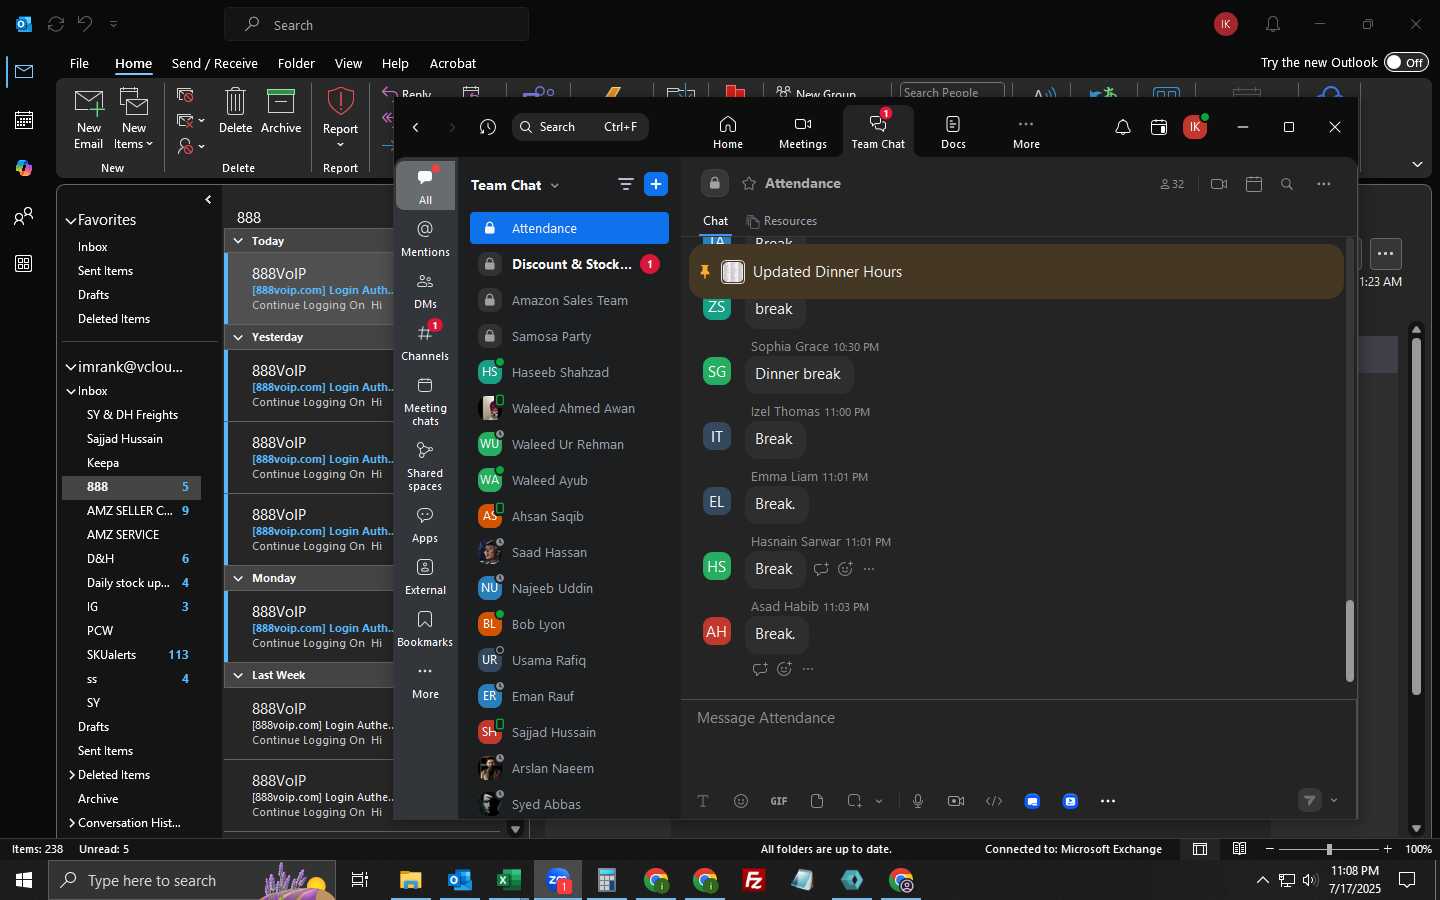Image resolution: width=1440 pixels, height=900 pixels.
Task: Record a video message
Action: pos(956,801)
